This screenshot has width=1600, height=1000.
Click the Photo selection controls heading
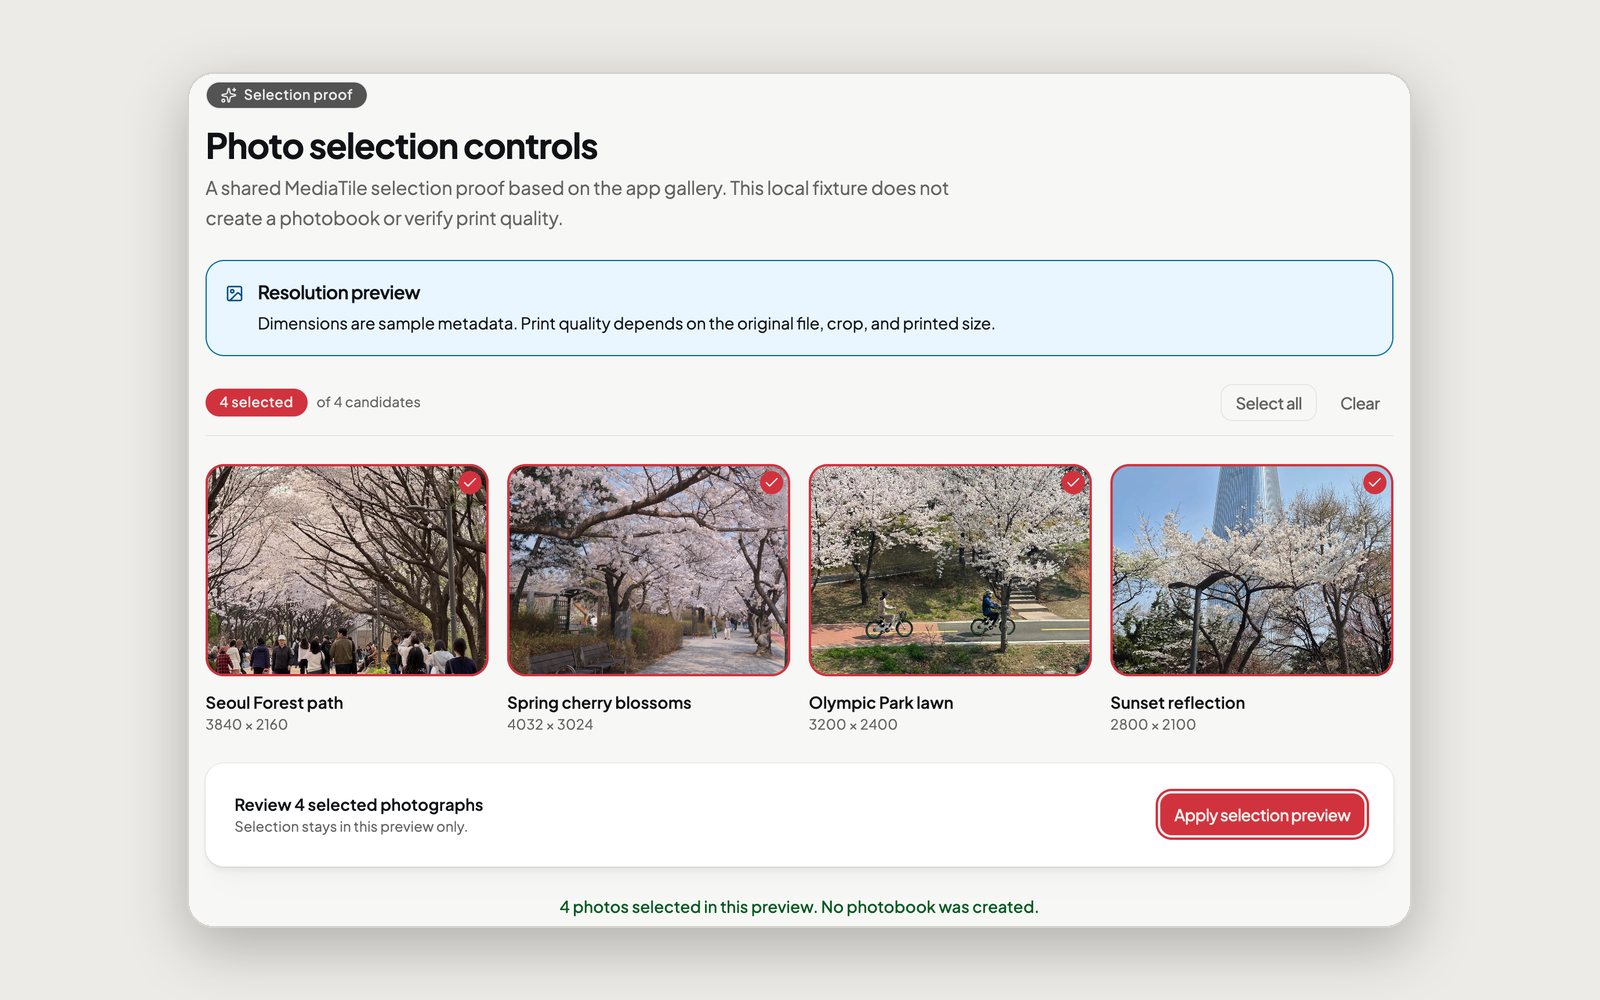(x=401, y=146)
